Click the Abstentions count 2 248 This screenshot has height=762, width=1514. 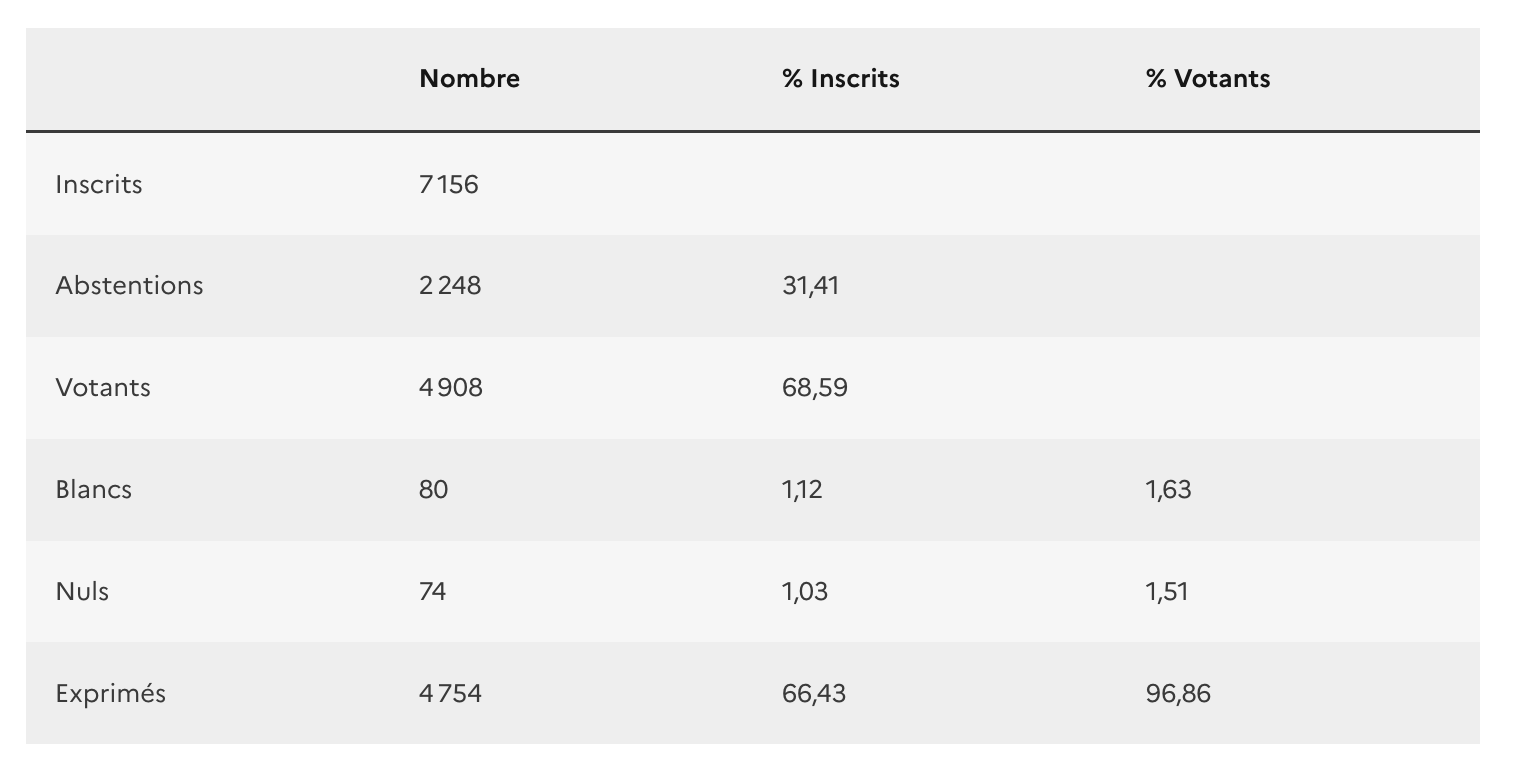coord(450,286)
